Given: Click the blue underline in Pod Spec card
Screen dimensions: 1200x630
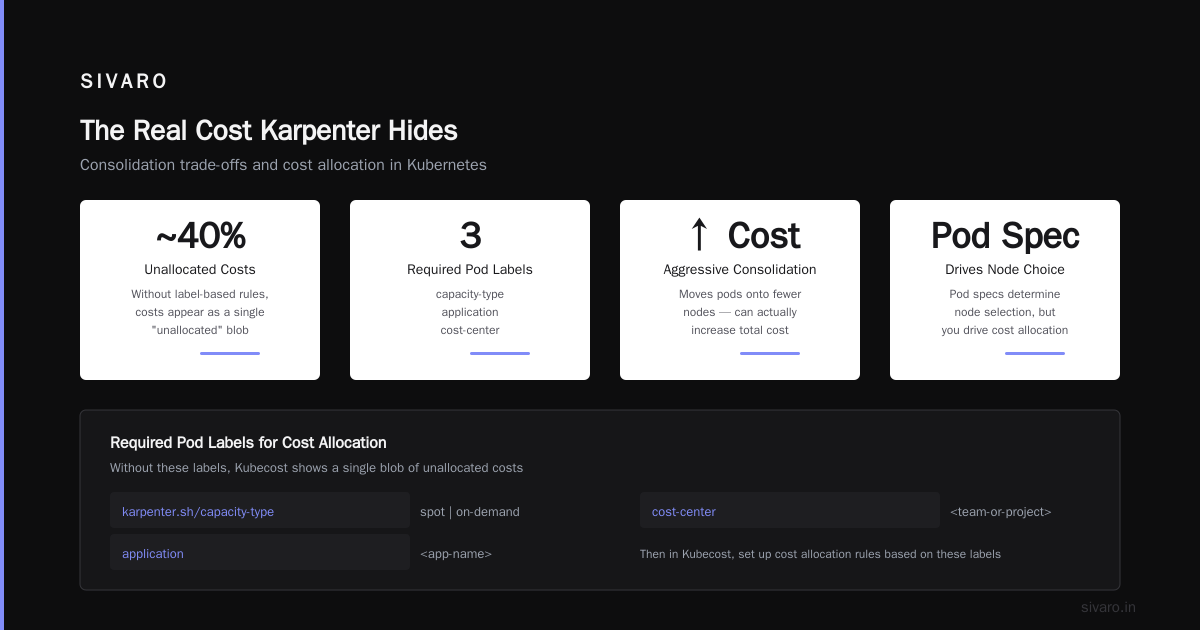Looking at the screenshot, I should click(1035, 353).
